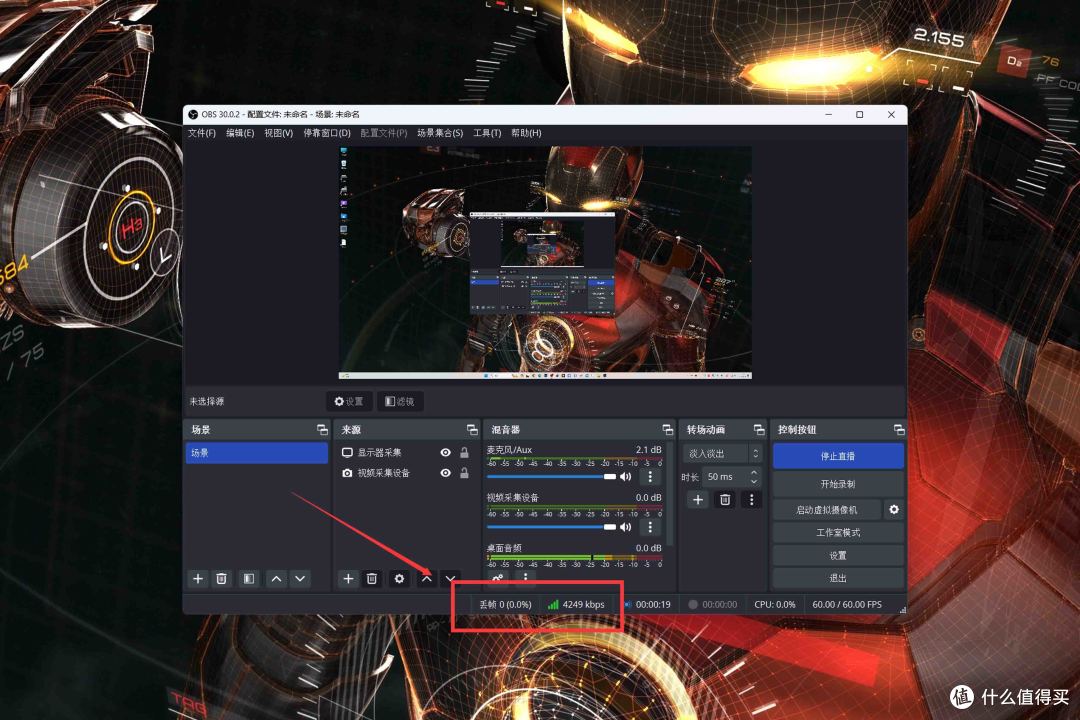This screenshot has width=1080, height=720.
Task: Click the CPU: 0.0% status entry
Action: 775,604
